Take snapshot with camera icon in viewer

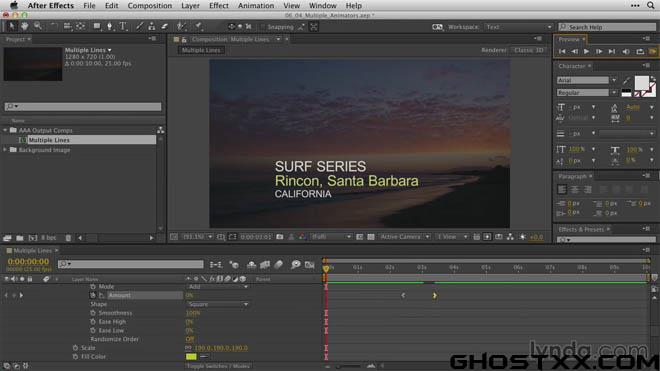point(279,237)
